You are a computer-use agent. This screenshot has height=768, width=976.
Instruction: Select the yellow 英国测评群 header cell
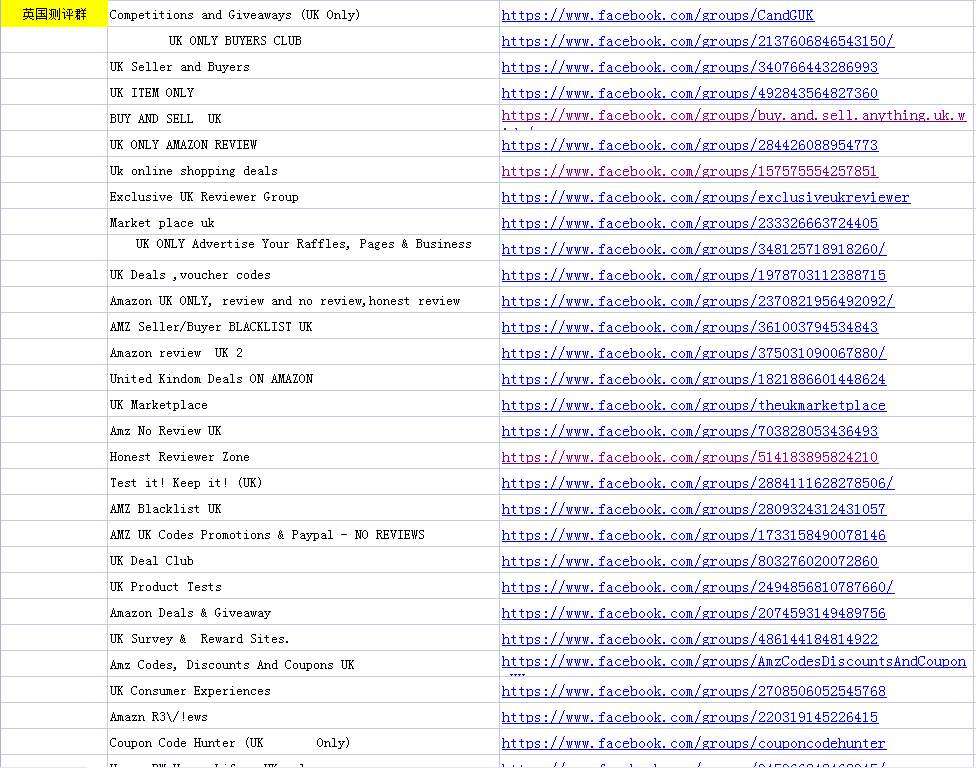point(54,14)
